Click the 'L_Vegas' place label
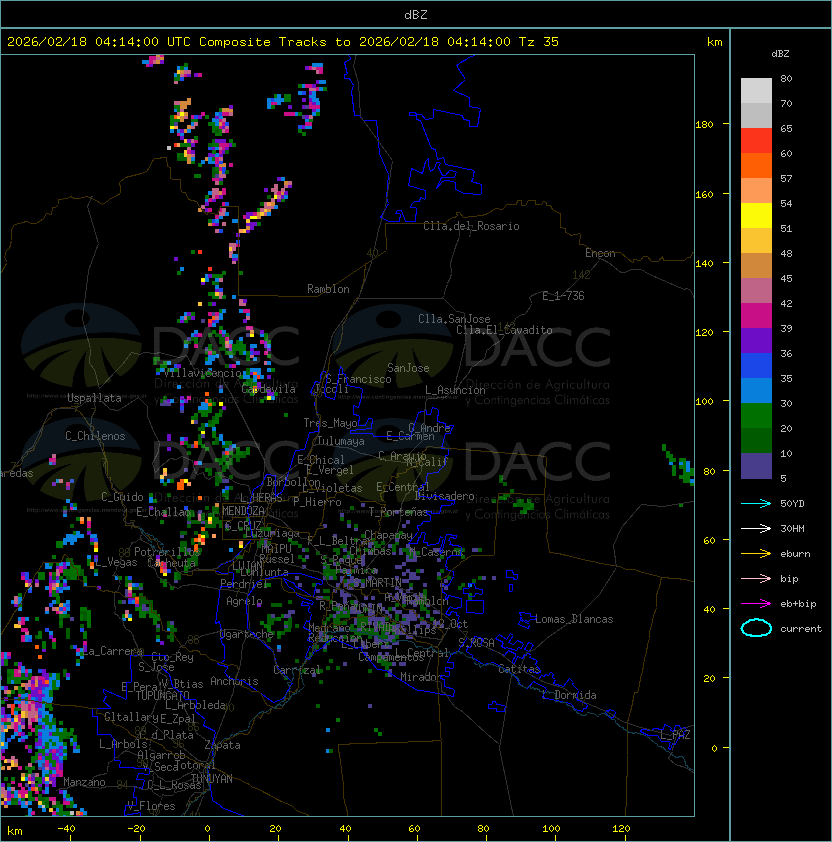This screenshot has height=842, width=832. tap(116, 562)
